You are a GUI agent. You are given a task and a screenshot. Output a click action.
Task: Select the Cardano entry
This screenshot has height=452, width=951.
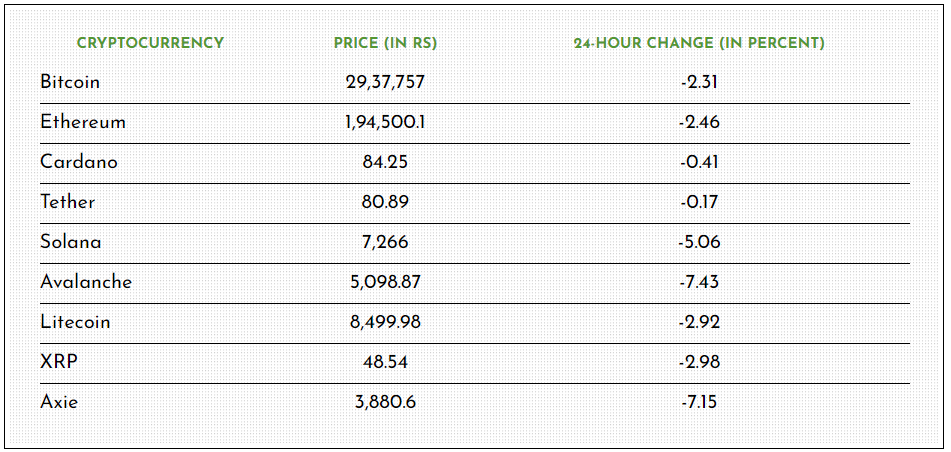pyautogui.click(x=79, y=162)
